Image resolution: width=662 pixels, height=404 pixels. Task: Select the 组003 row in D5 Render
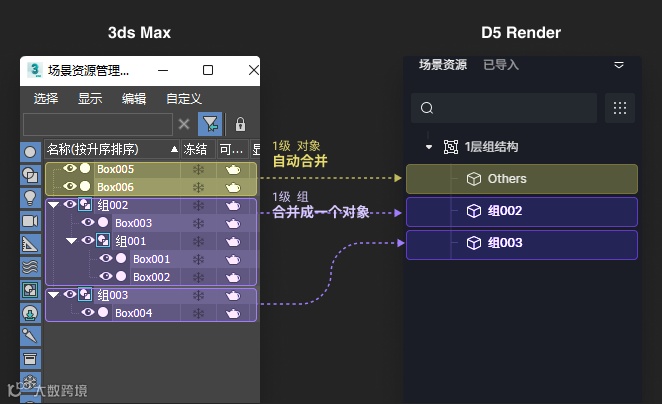(x=522, y=243)
